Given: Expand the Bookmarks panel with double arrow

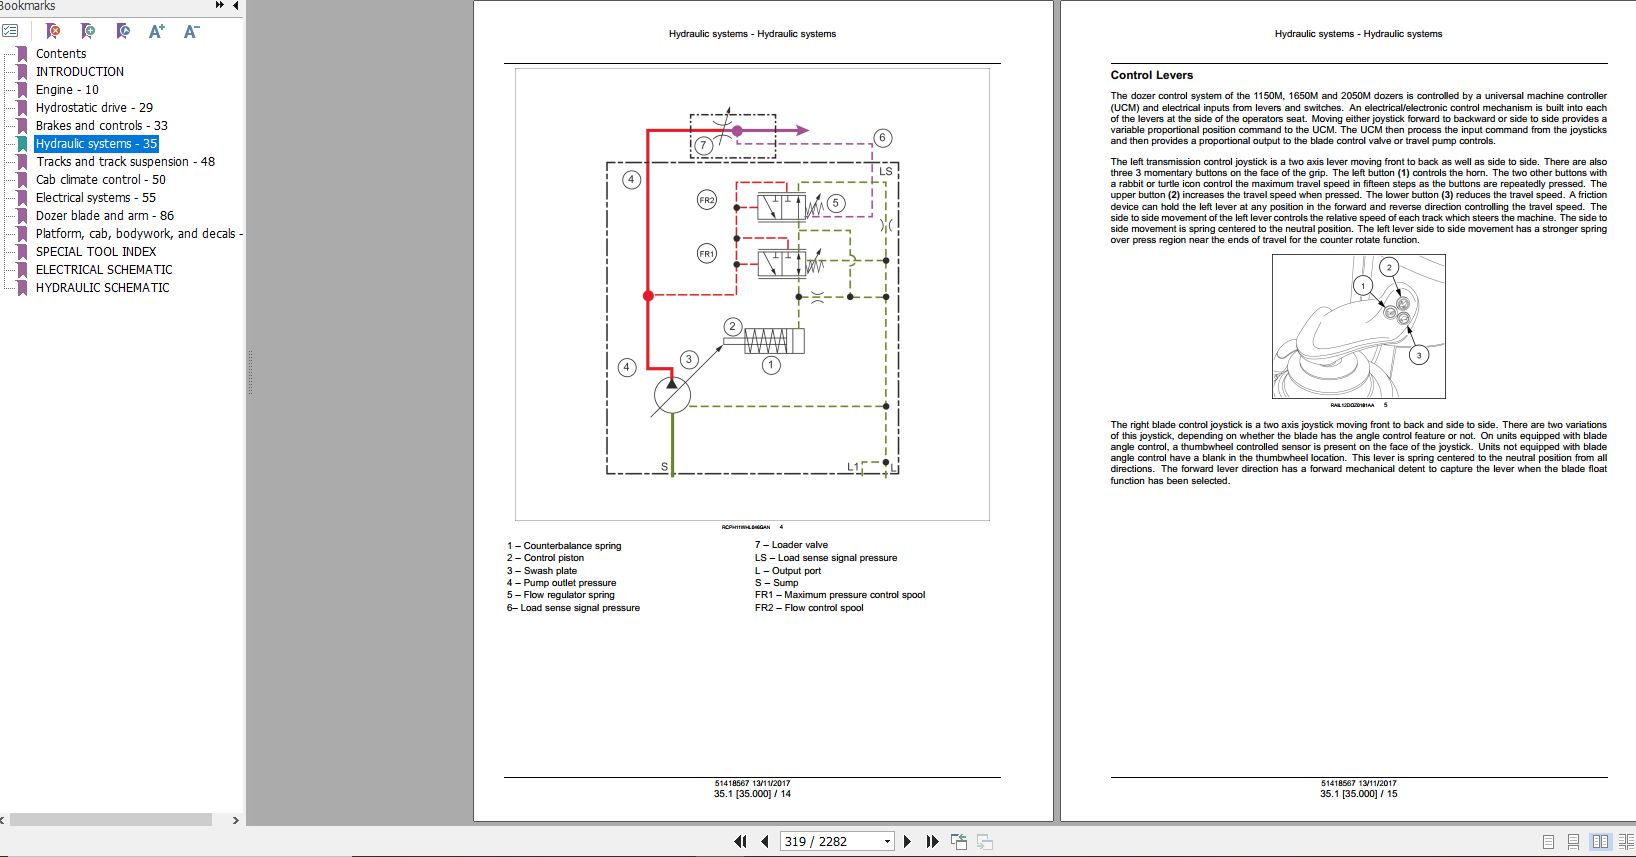Looking at the screenshot, I should [219, 6].
